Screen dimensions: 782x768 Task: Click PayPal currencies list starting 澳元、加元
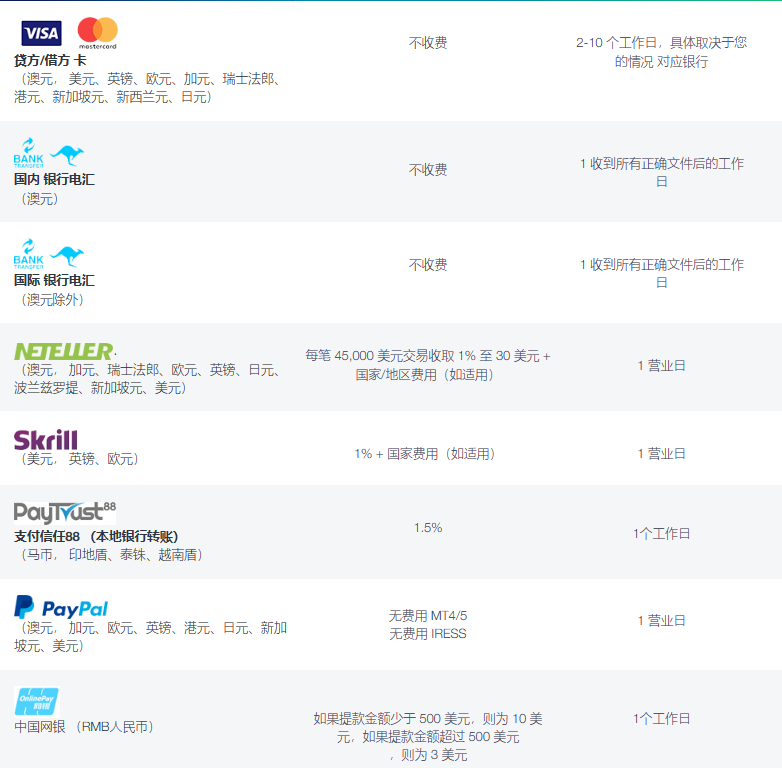pos(150,637)
